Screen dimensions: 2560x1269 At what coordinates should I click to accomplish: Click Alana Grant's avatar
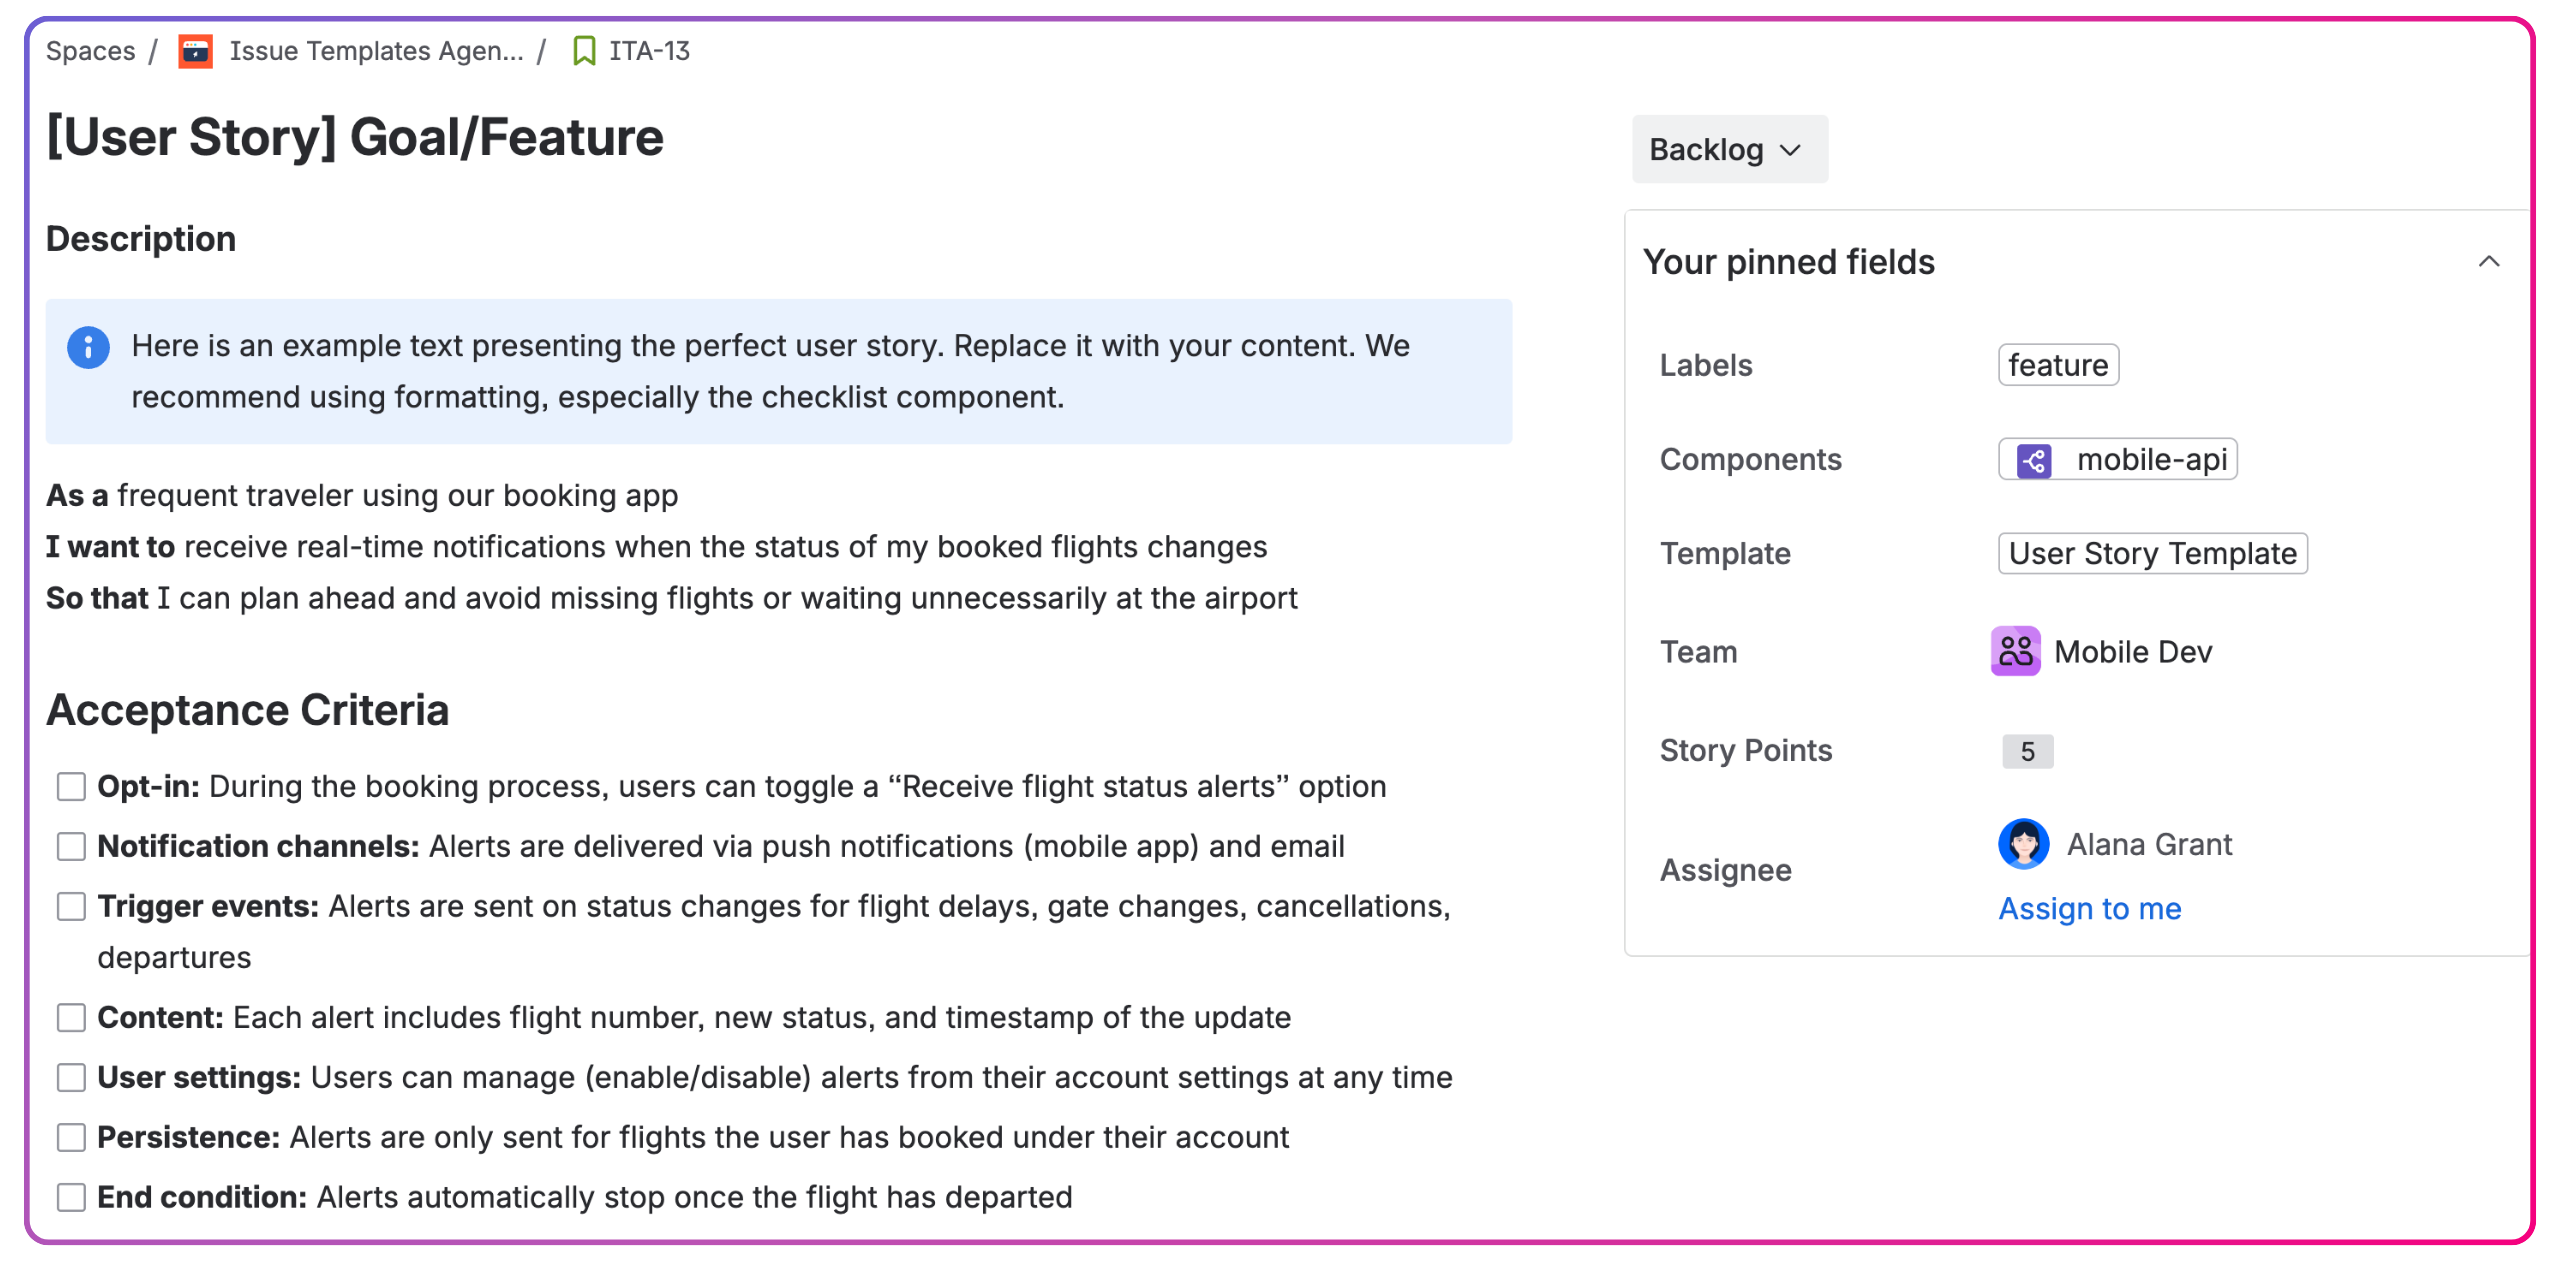coord(2023,845)
